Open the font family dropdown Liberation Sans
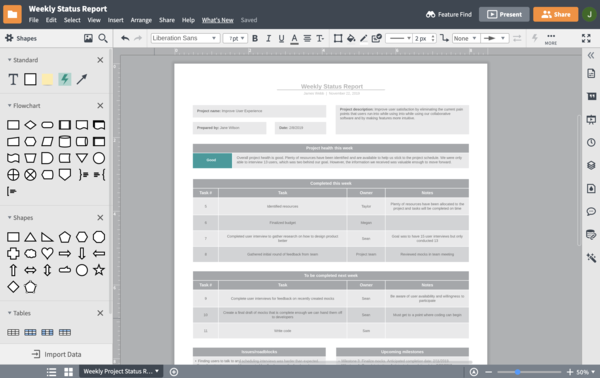Image resolution: width=600 pixels, height=378 pixels. point(185,38)
